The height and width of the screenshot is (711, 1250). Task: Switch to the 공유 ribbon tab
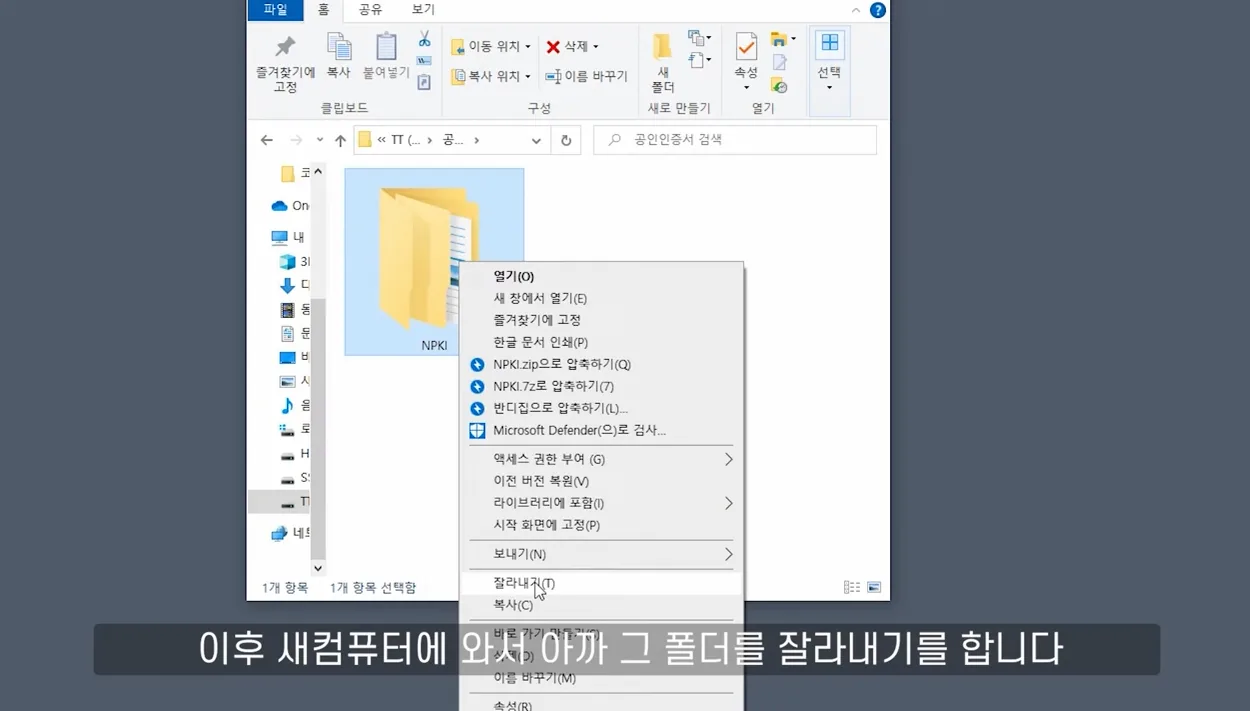370,10
